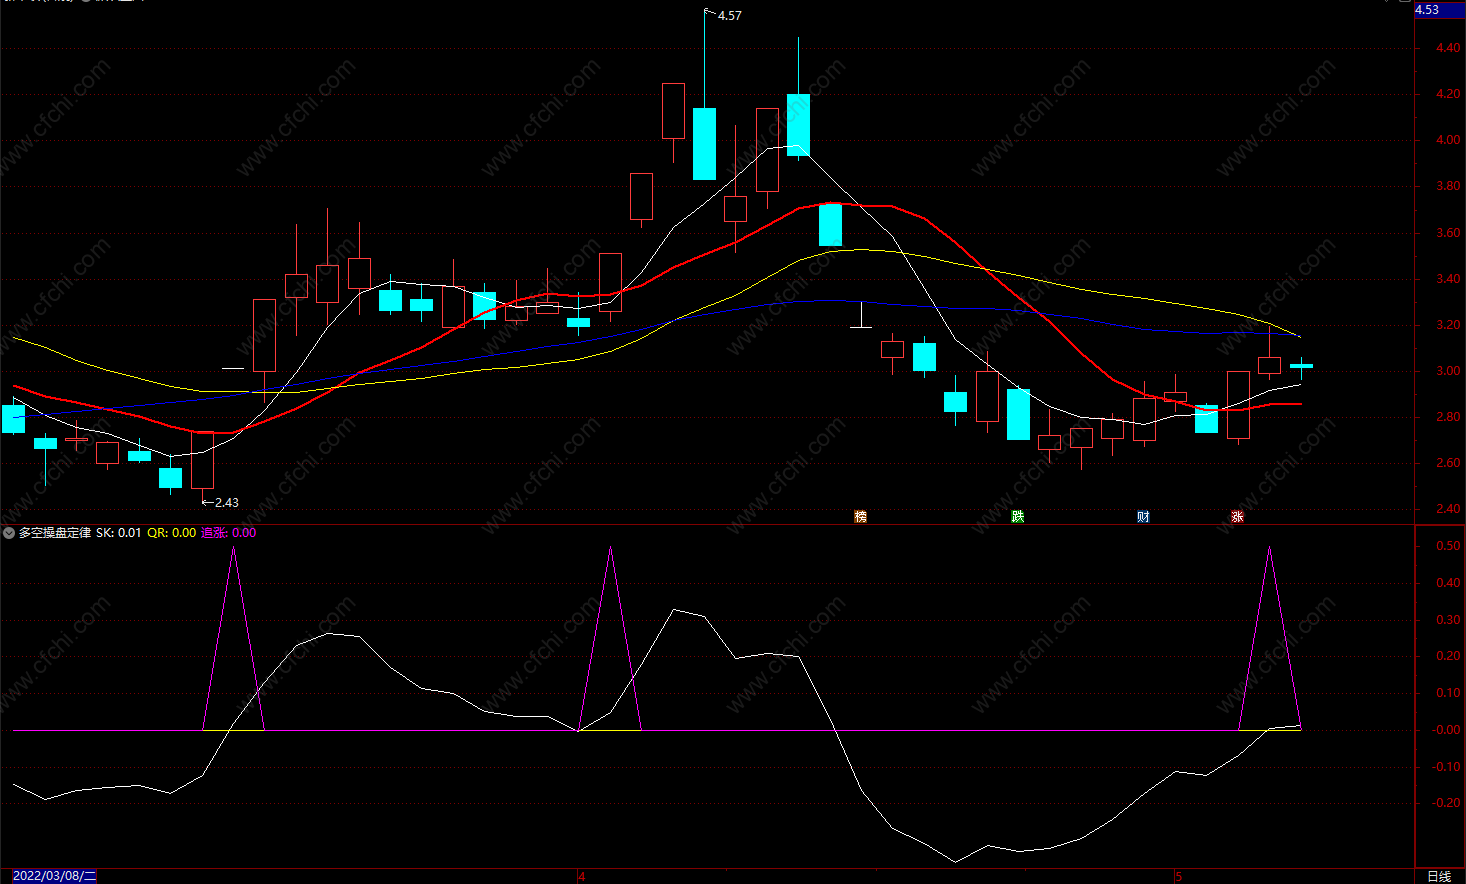Click the 4.40 price axis label

tap(1447, 48)
